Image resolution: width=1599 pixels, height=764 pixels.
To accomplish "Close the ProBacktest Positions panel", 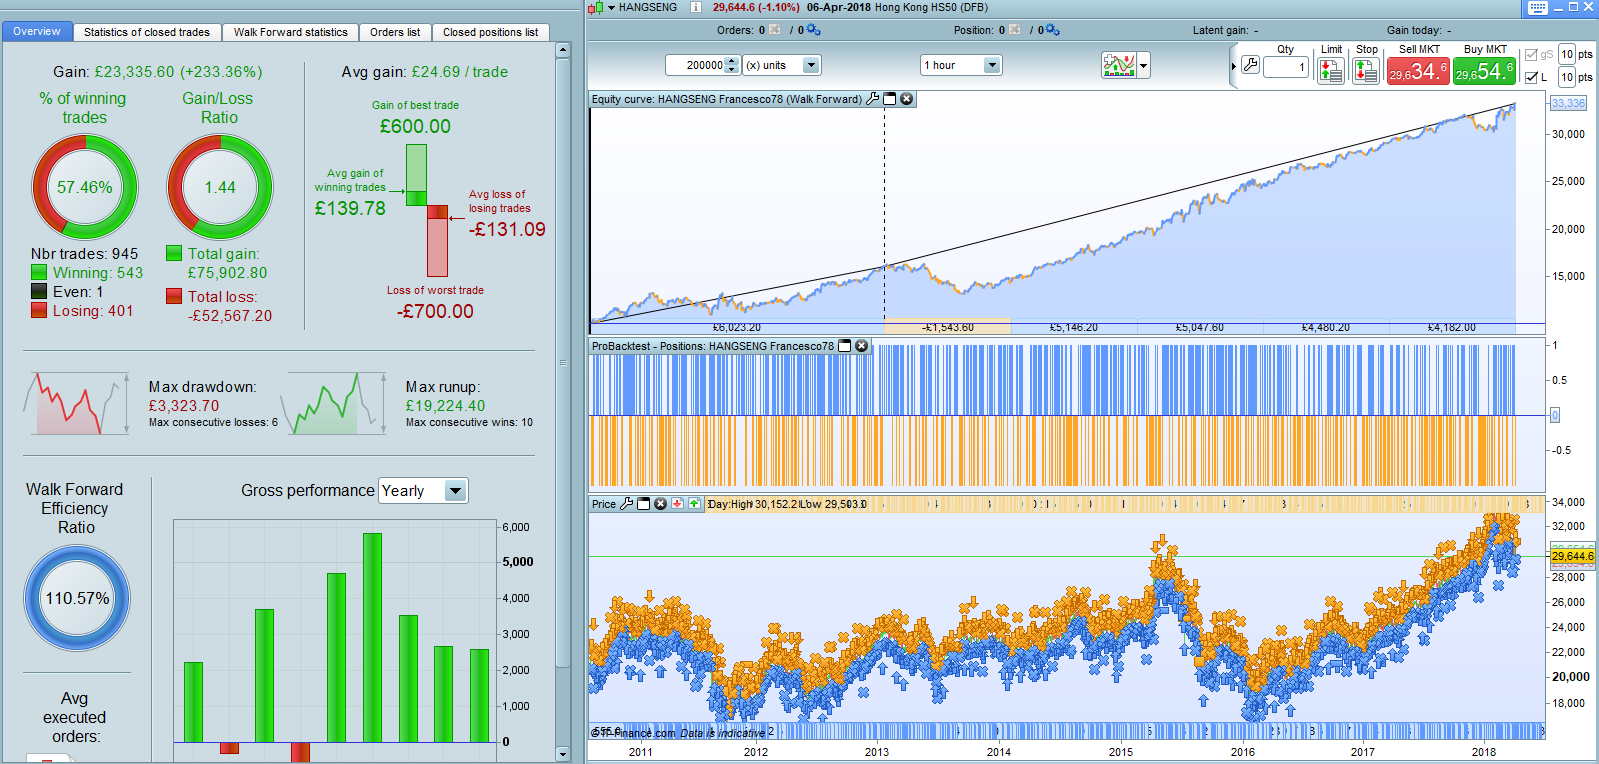I will (861, 346).
